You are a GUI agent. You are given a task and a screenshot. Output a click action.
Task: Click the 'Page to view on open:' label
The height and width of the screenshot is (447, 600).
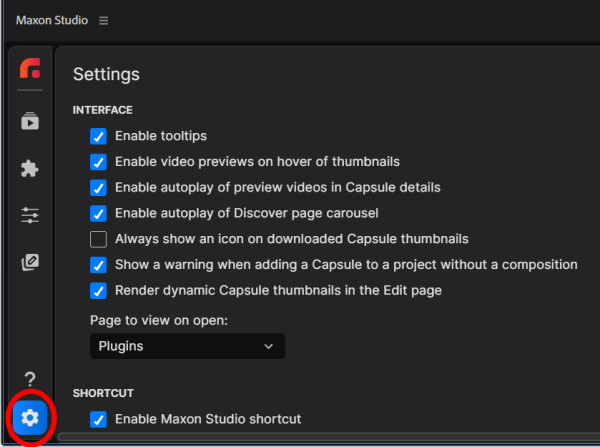(x=159, y=320)
